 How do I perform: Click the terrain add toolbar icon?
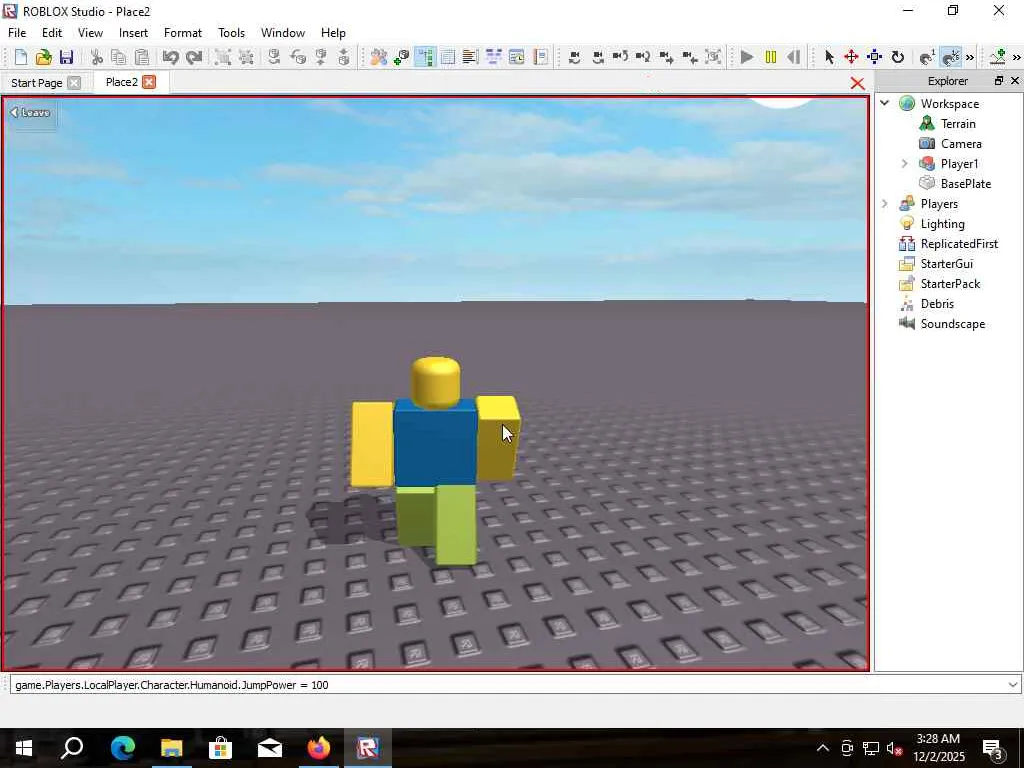(x=997, y=57)
